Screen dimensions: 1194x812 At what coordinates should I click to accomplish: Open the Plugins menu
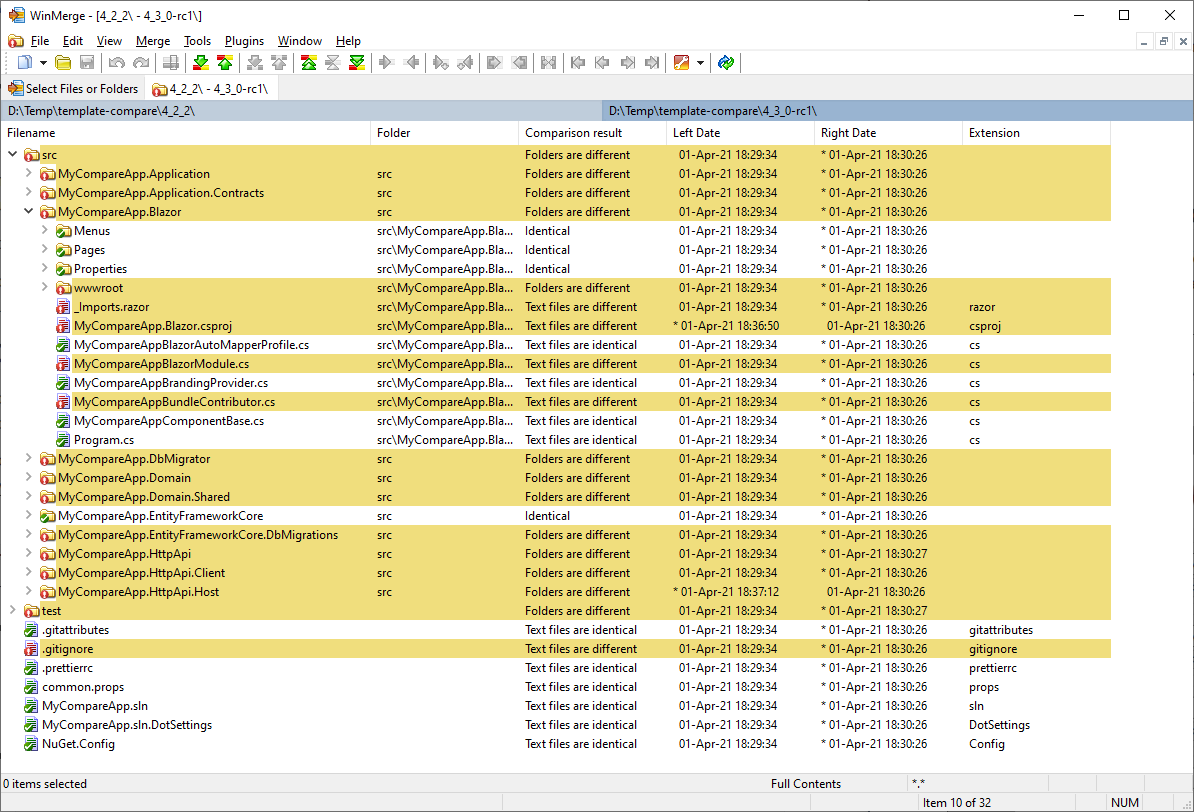[x=244, y=41]
